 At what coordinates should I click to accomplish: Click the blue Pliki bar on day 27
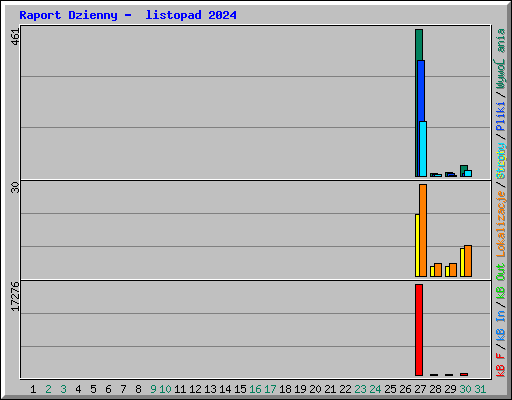click(421, 90)
